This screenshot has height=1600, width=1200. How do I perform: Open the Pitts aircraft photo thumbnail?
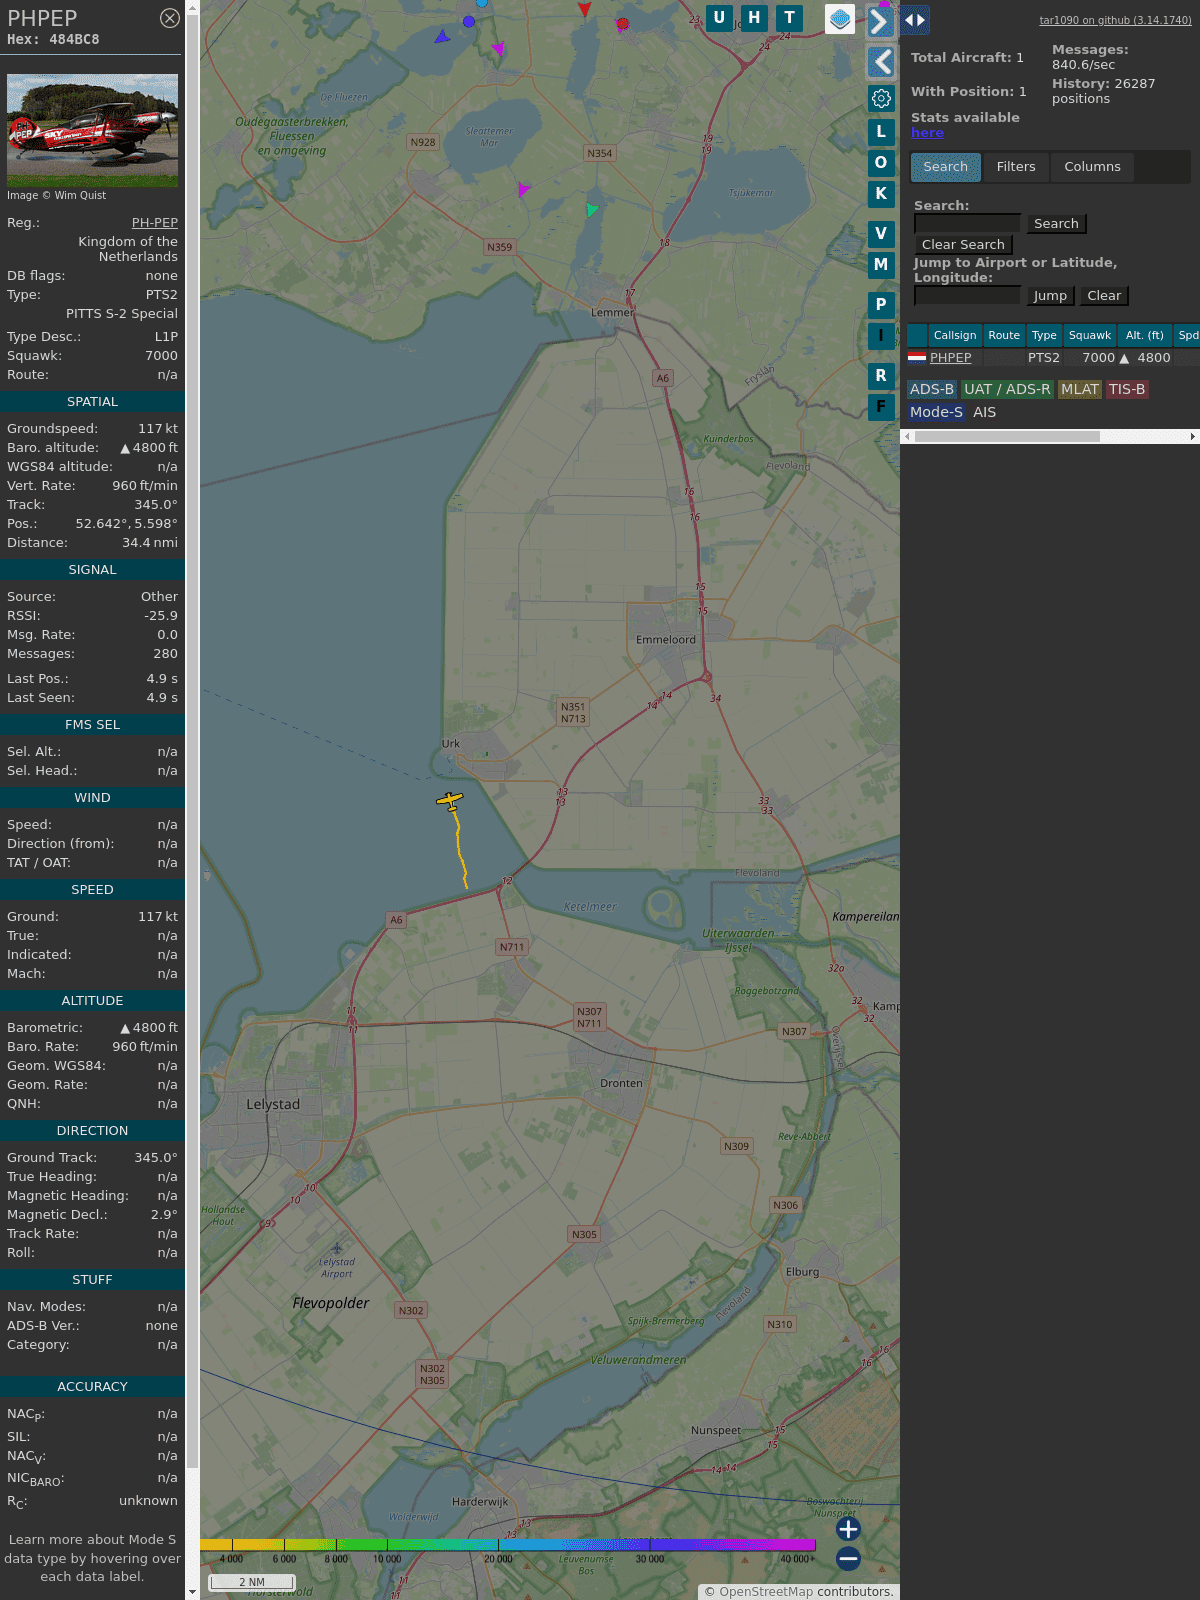[x=93, y=130]
